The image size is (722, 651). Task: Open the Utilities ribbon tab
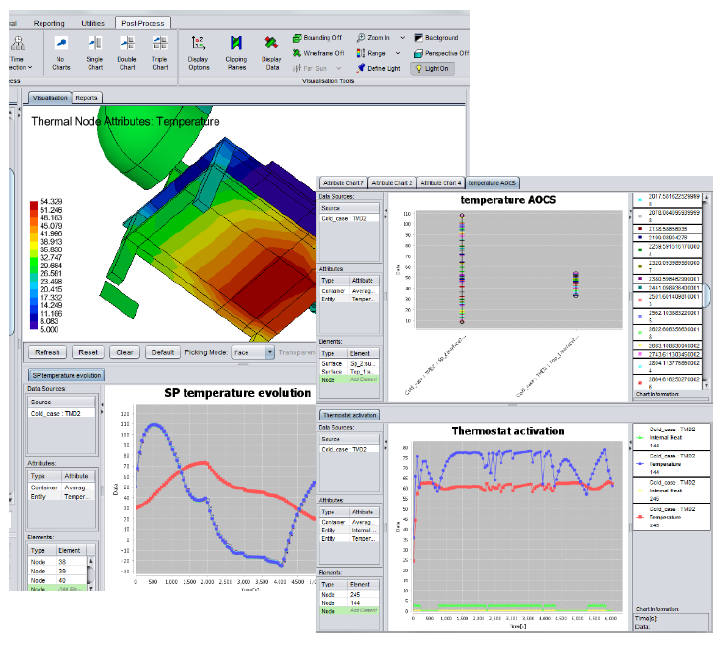93,23
